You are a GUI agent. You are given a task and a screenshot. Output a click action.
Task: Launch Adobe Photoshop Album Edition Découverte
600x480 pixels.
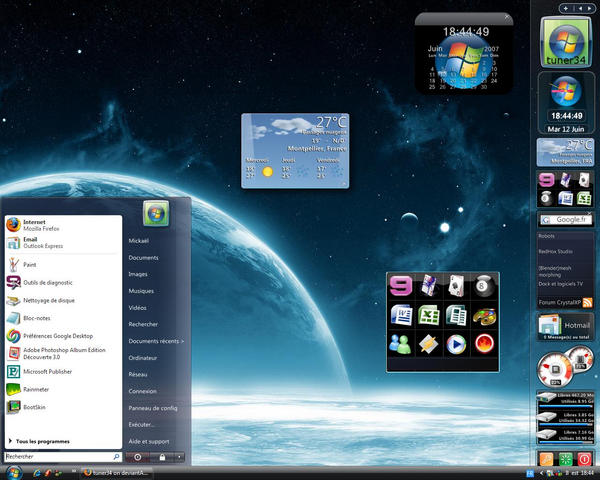click(64, 353)
